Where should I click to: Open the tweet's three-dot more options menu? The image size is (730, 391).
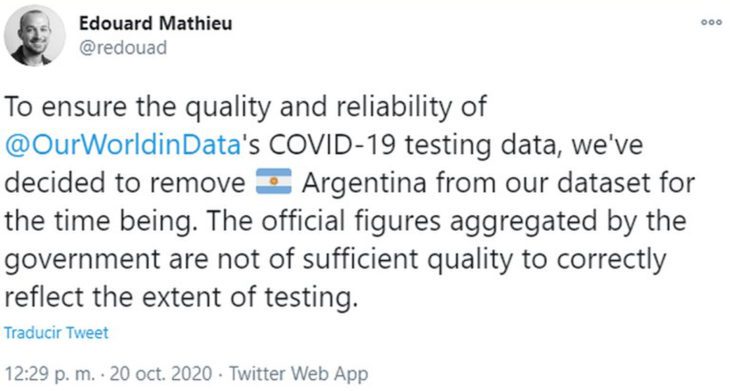click(x=711, y=22)
